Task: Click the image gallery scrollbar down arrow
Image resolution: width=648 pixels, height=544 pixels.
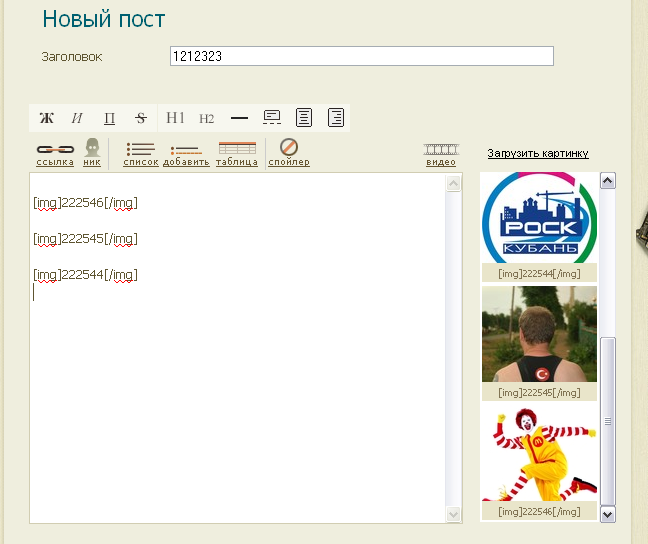Action: (608, 514)
